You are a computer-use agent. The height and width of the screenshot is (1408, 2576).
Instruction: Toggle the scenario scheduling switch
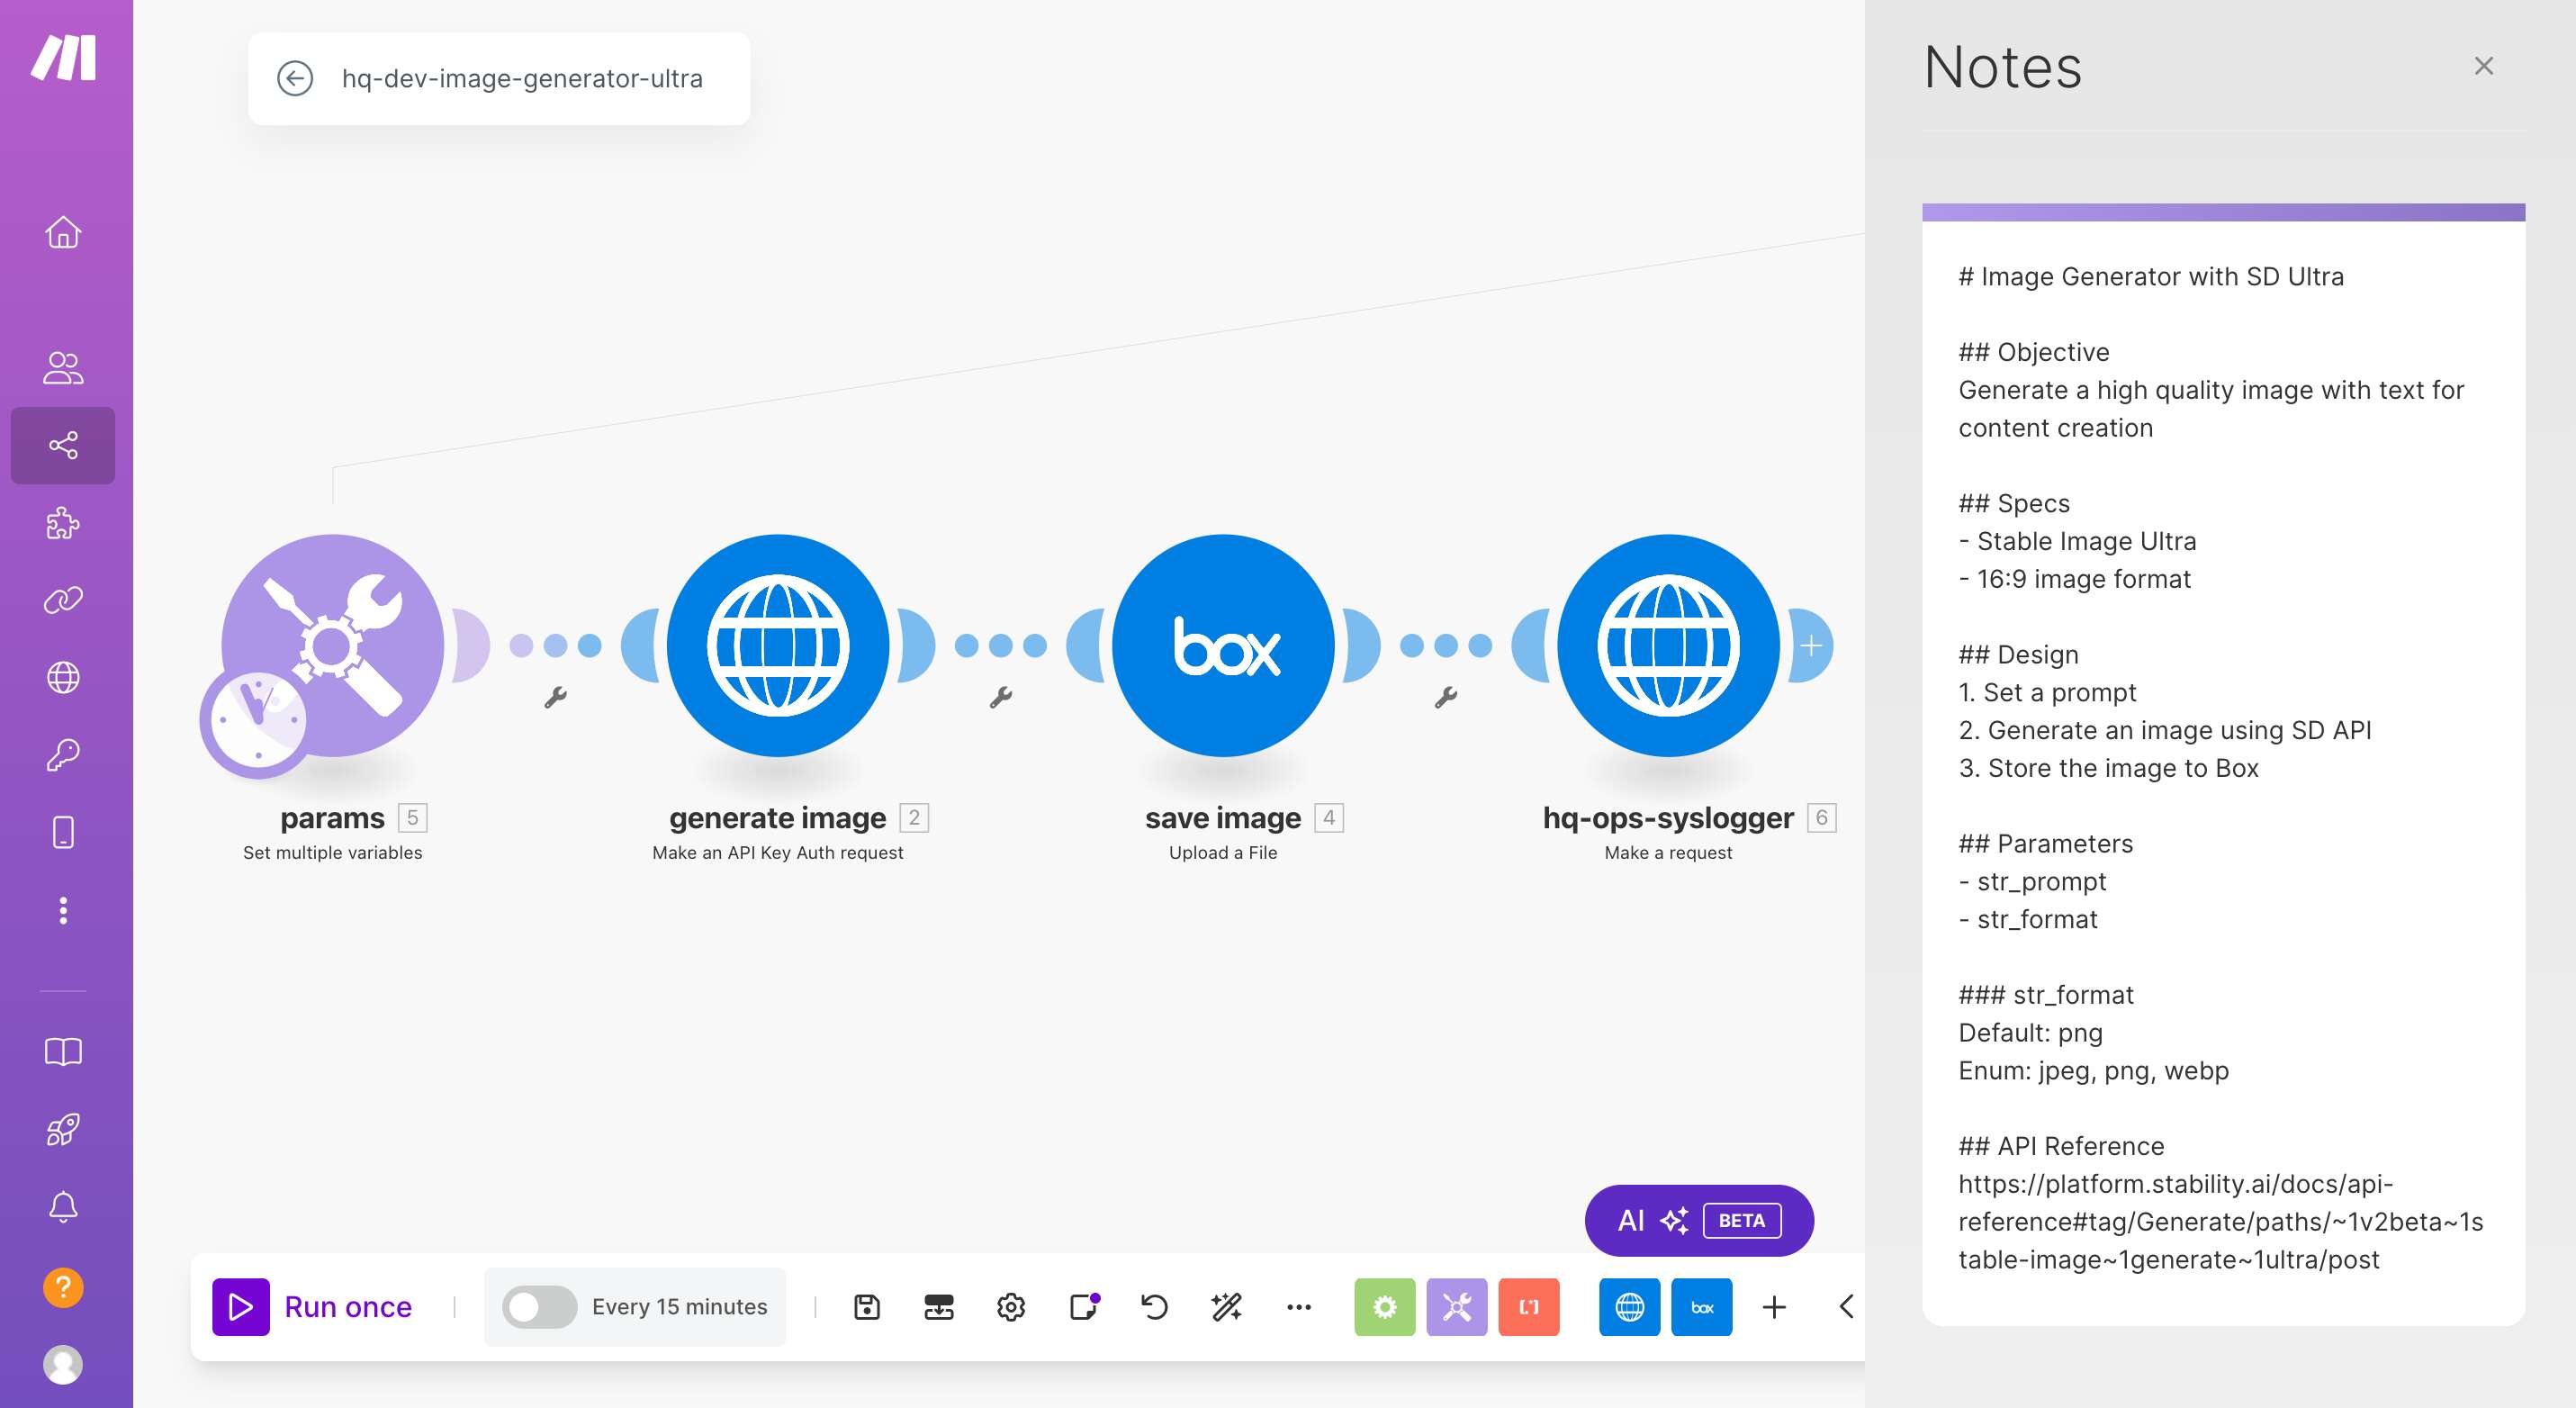tap(539, 1306)
